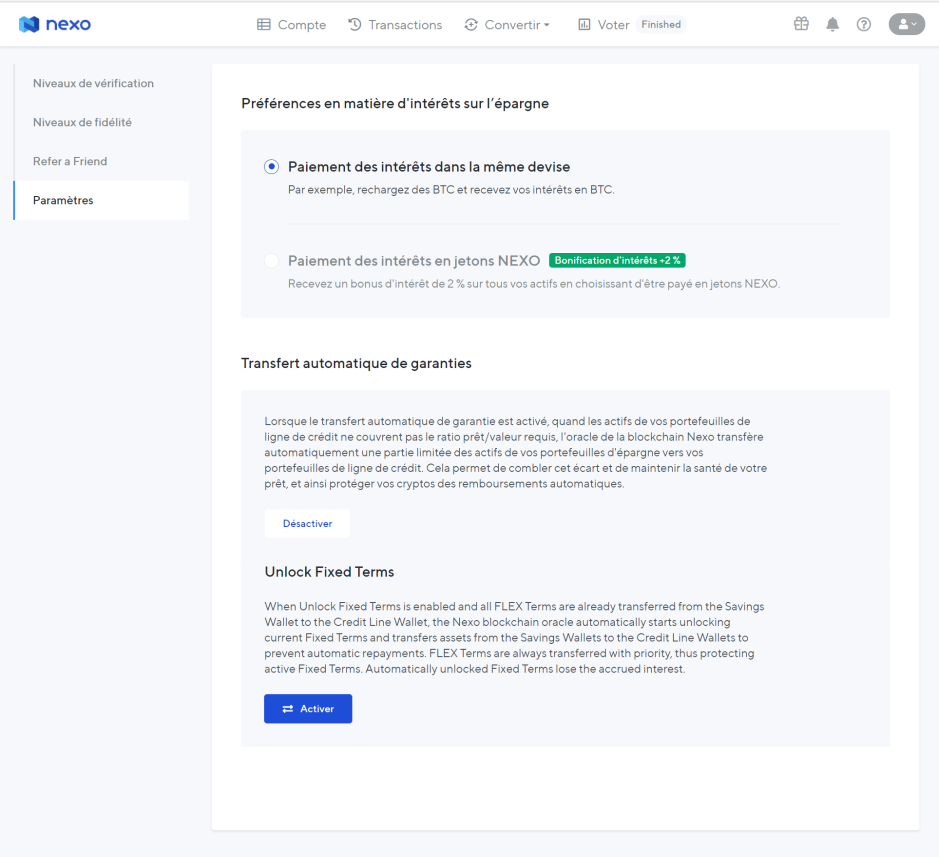Open the notifications bell
This screenshot has width=939, height=857.
pyautogui.click(x=832, y=25)
